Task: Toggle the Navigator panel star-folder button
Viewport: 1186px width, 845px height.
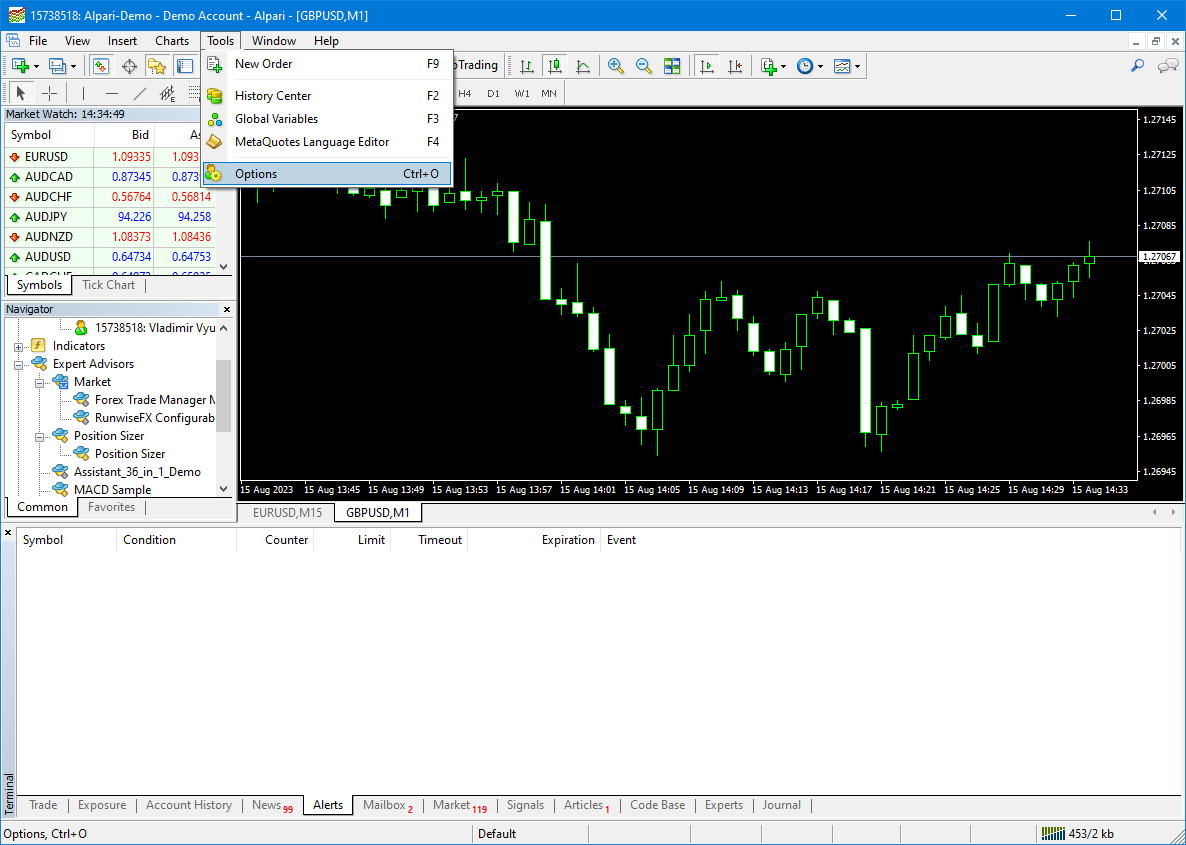Action: [157, 66]
